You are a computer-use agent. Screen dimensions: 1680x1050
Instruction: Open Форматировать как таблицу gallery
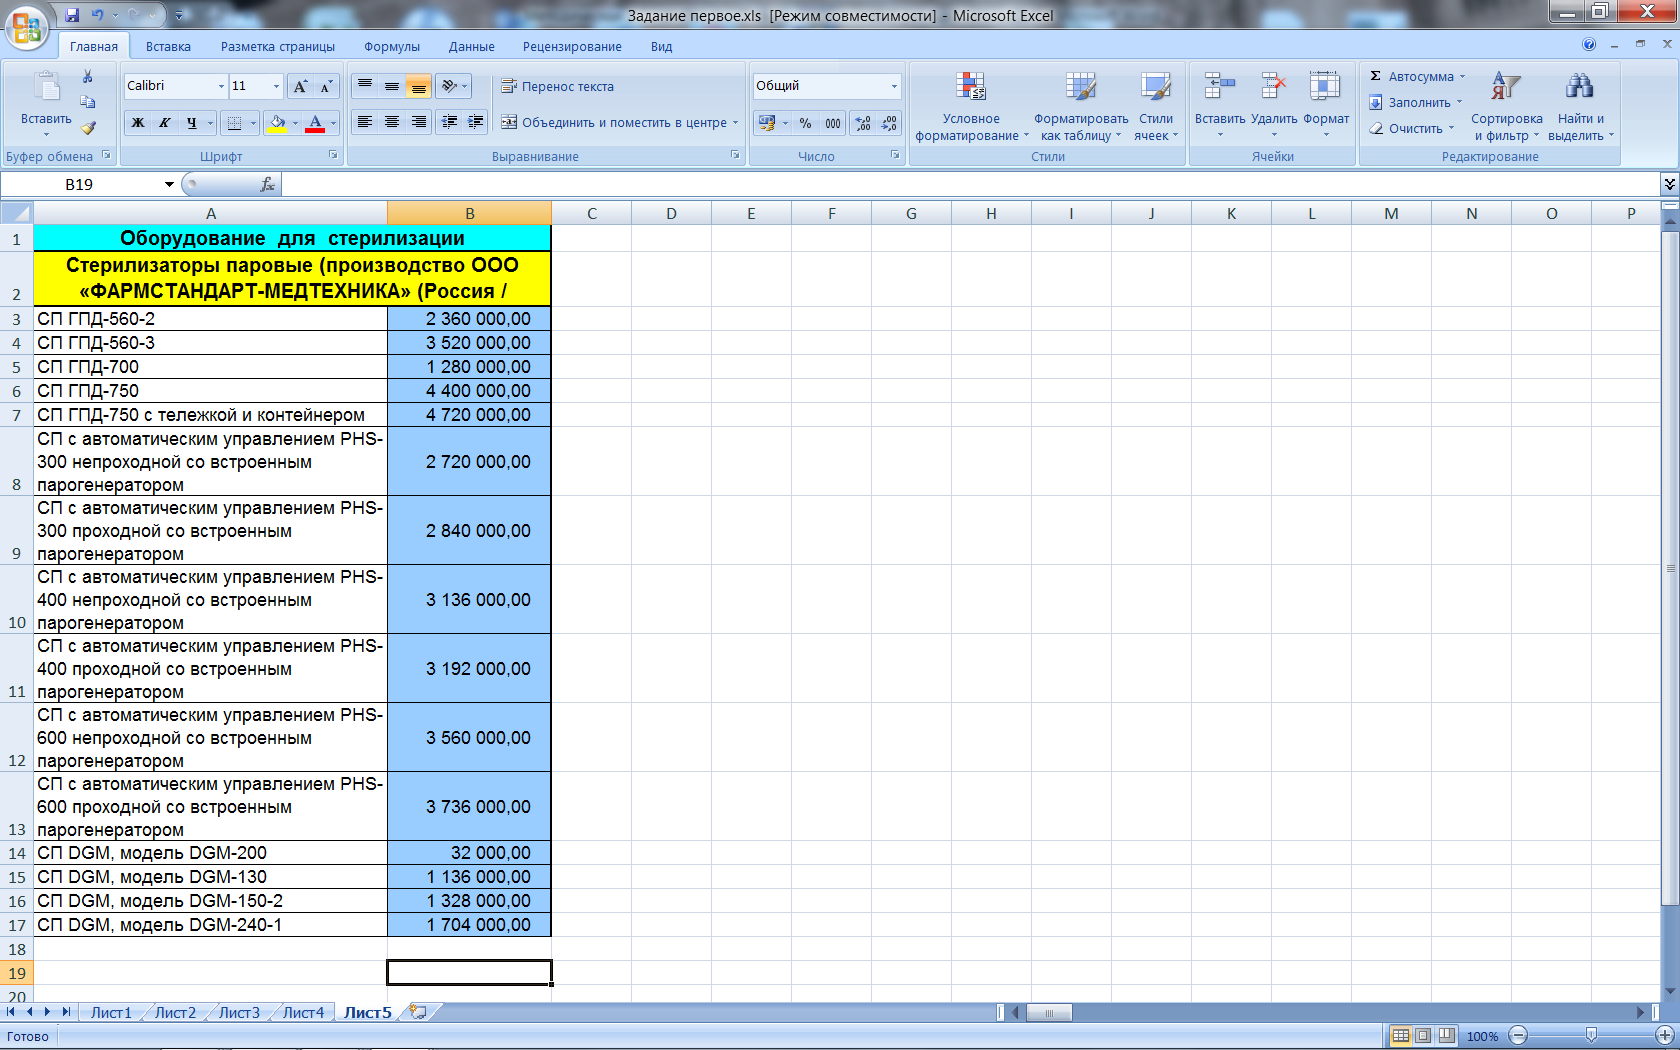[x=1081, y=106]
